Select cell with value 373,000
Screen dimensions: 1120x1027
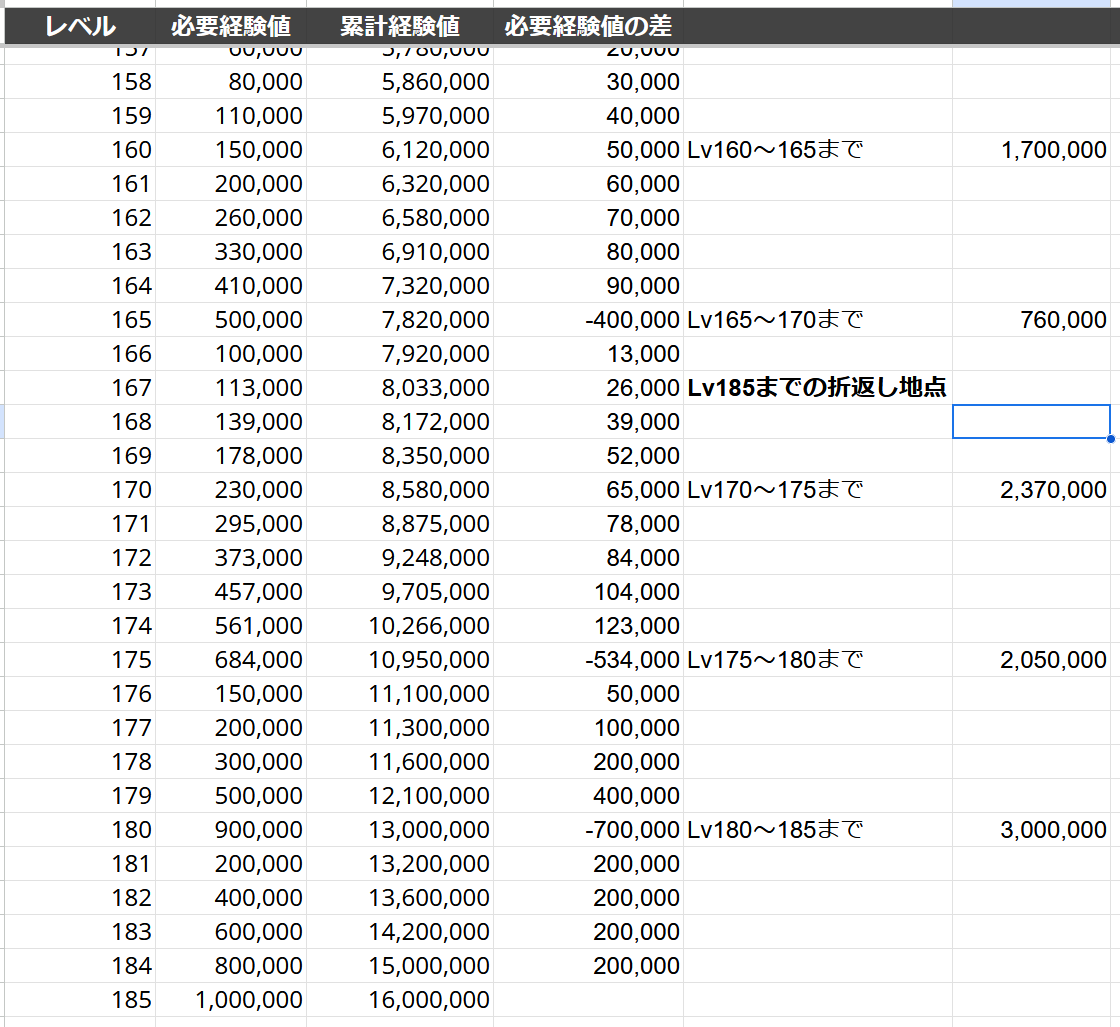tap(231, 558)
